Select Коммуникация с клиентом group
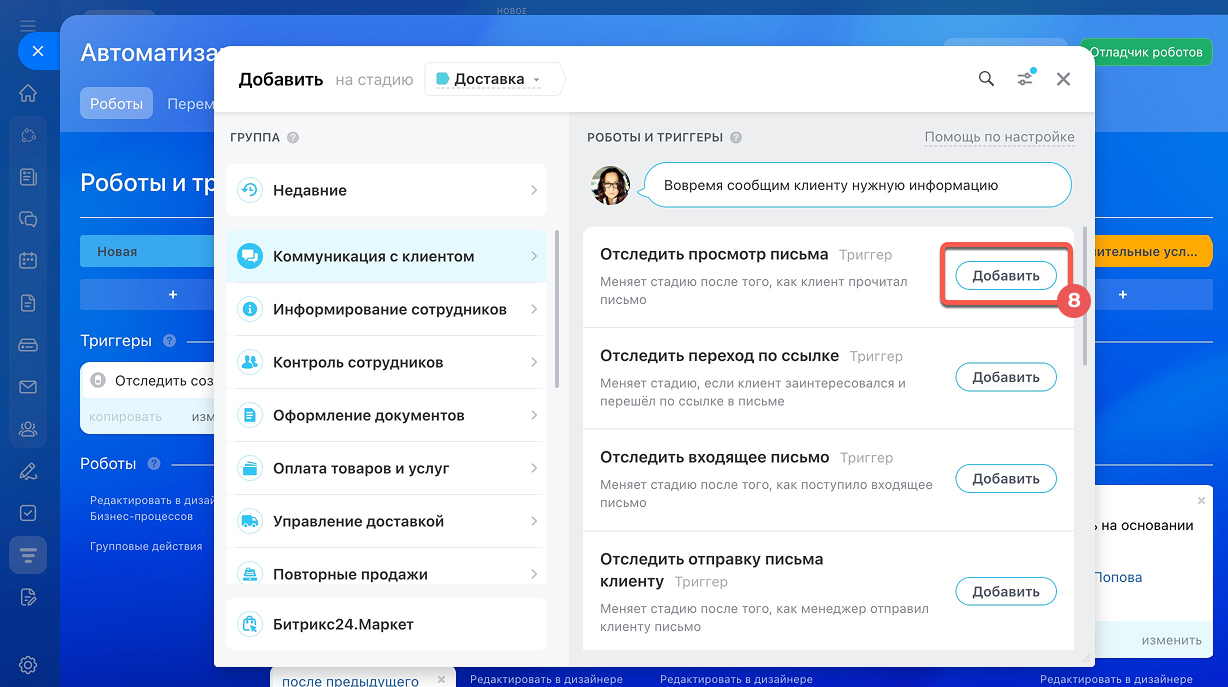The height and width of the screenshot is (687, 1228). (386, 256)
